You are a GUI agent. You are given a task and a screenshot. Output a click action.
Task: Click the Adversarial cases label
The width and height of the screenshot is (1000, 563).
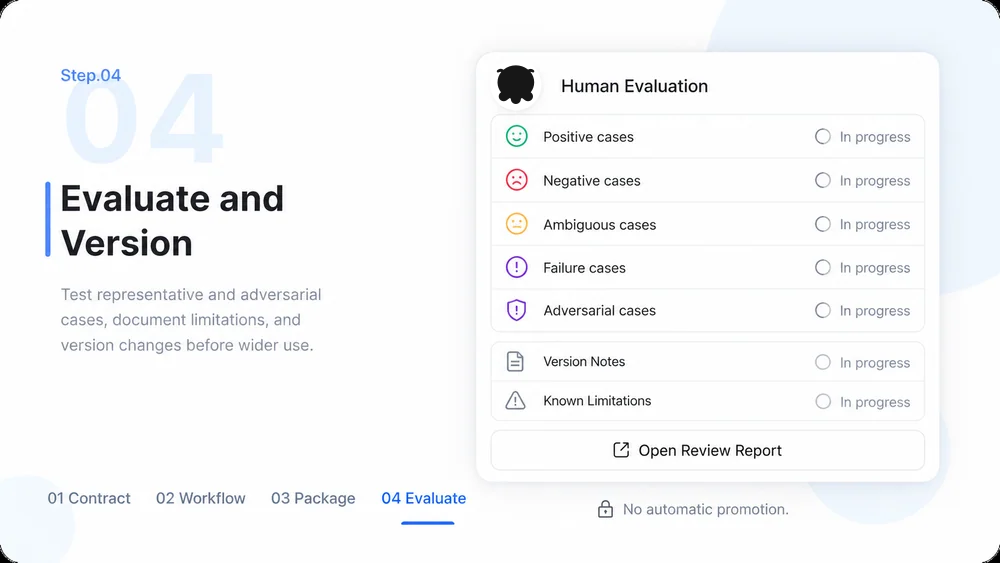[x=599, y=311]
